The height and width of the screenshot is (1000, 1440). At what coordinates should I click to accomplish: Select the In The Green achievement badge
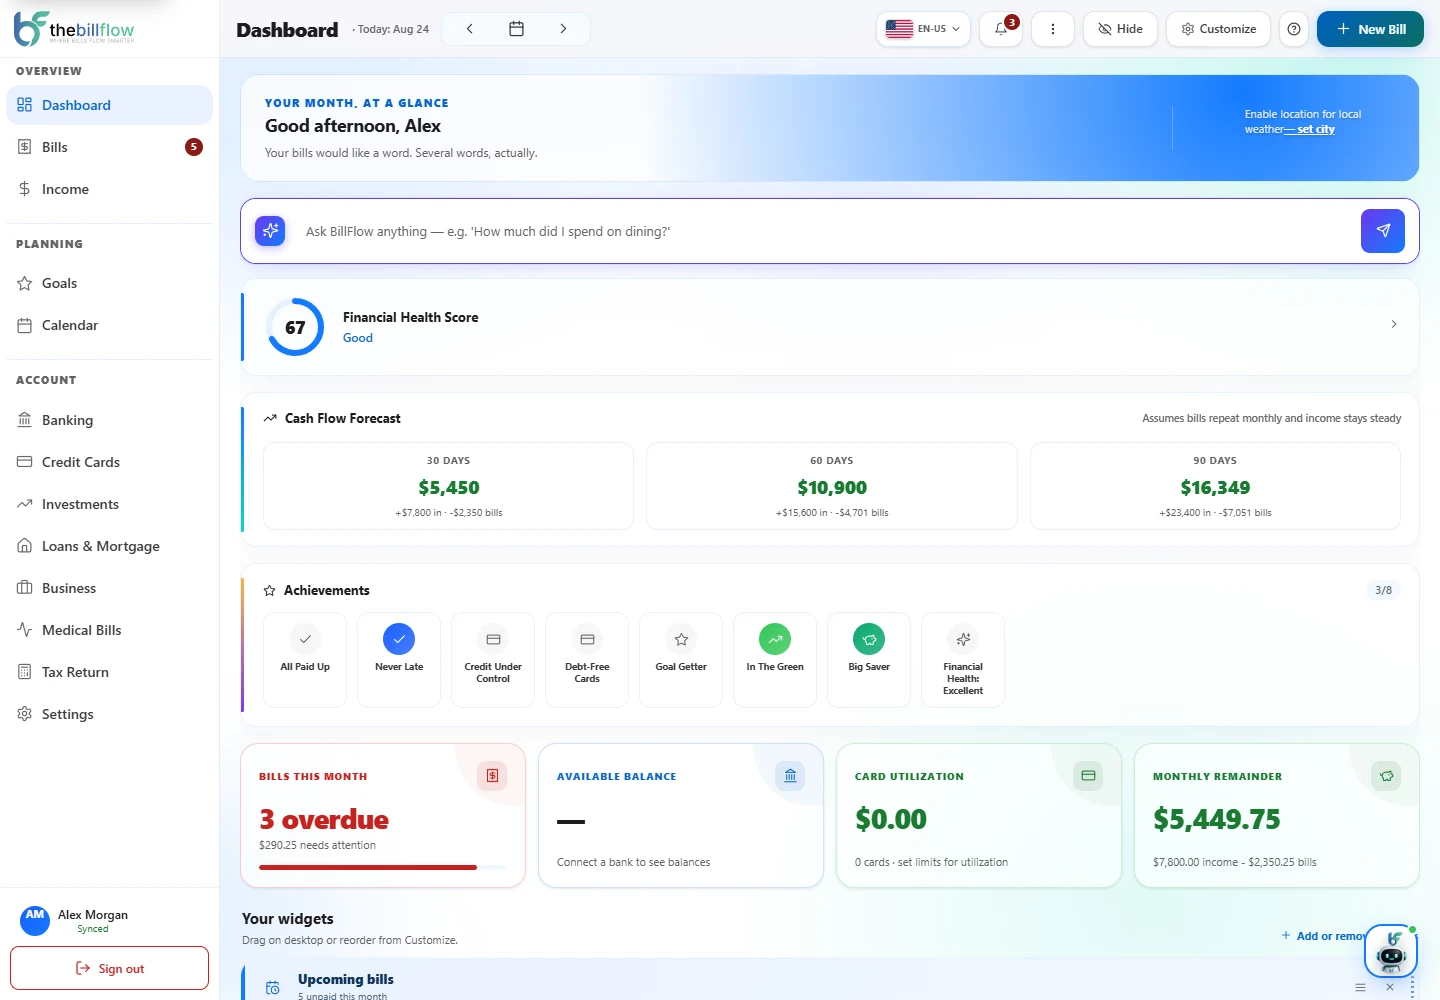click(x=775, y=660)
